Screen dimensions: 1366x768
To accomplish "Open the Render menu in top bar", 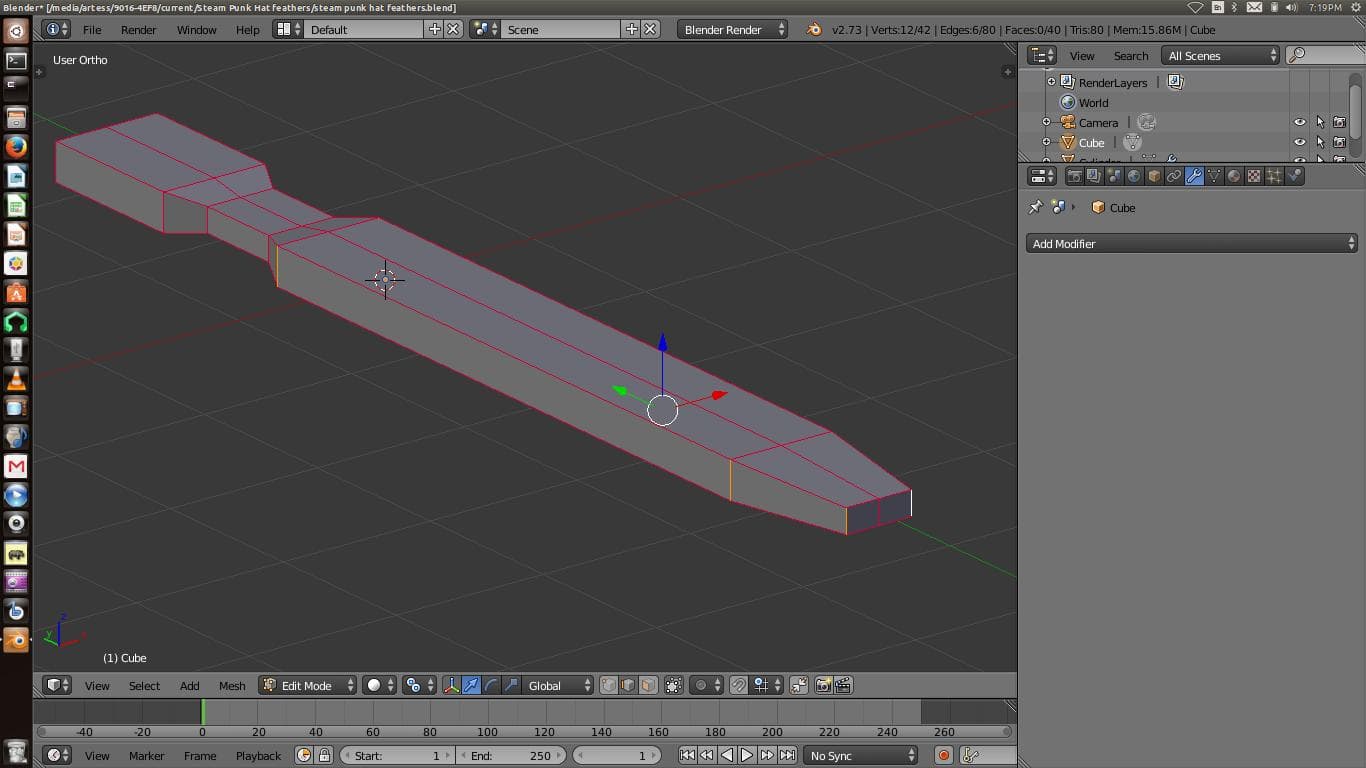I will pos(138,29).
